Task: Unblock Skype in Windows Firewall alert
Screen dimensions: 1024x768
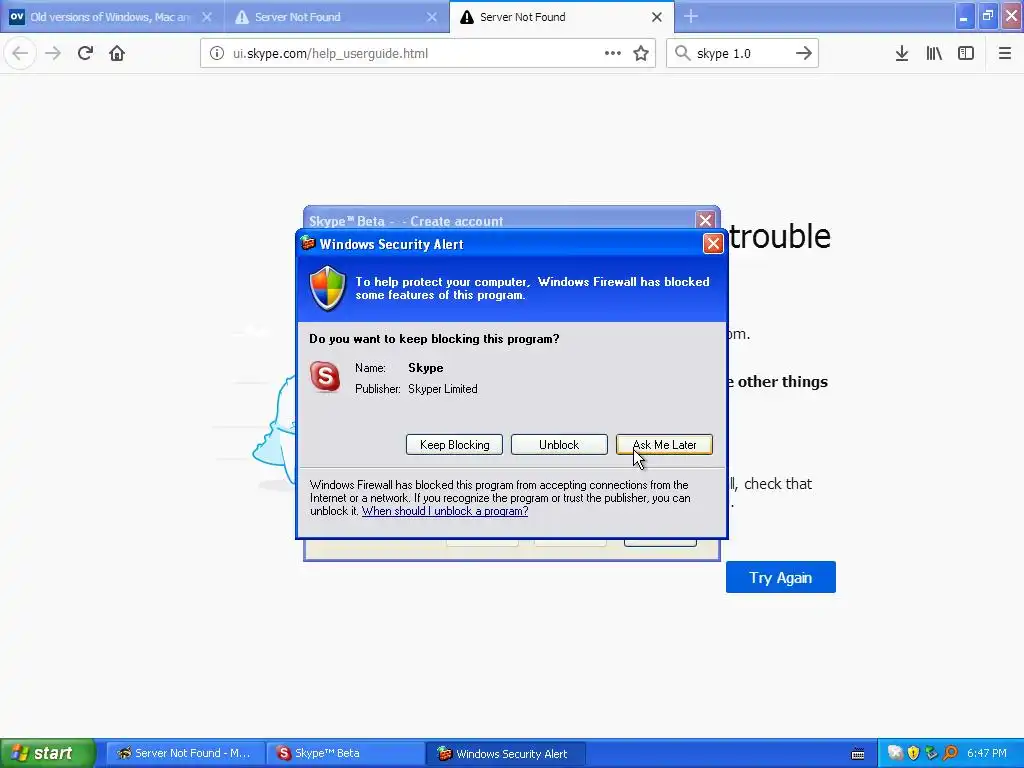Action: pos(559,445)
